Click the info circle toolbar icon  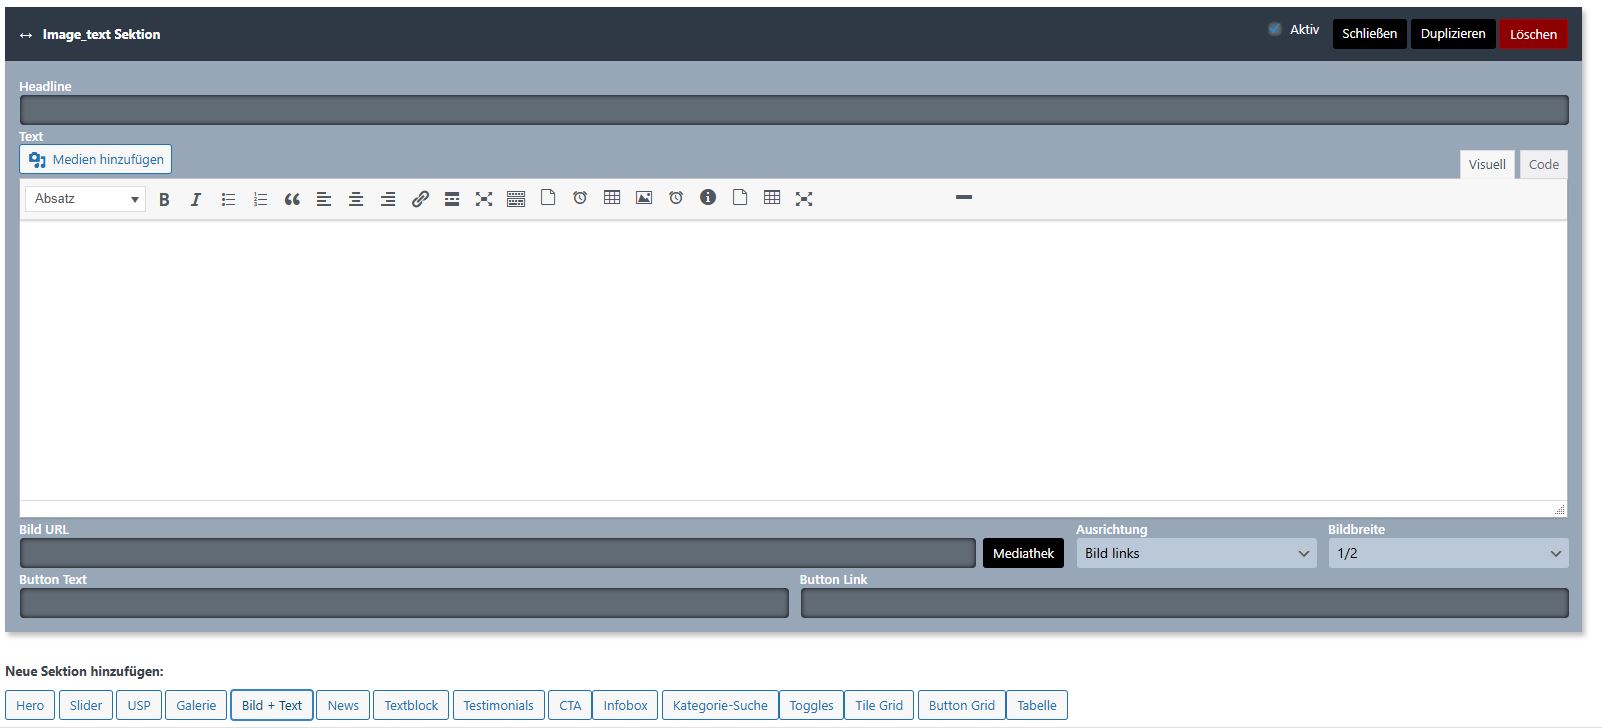click(708, 198)
